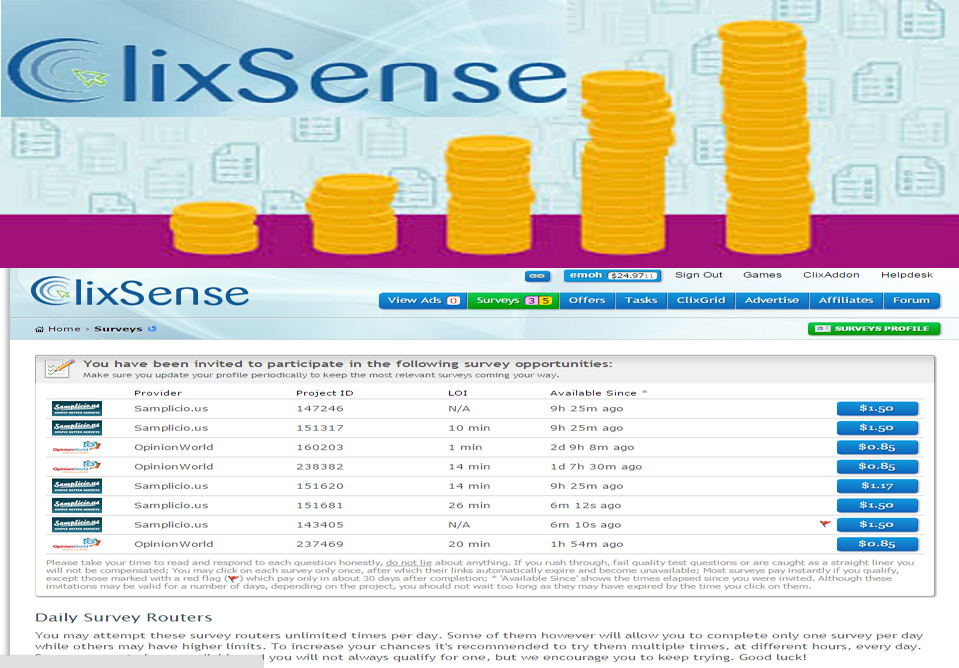Click the '2d 9h 8m ago' cell

592,447
